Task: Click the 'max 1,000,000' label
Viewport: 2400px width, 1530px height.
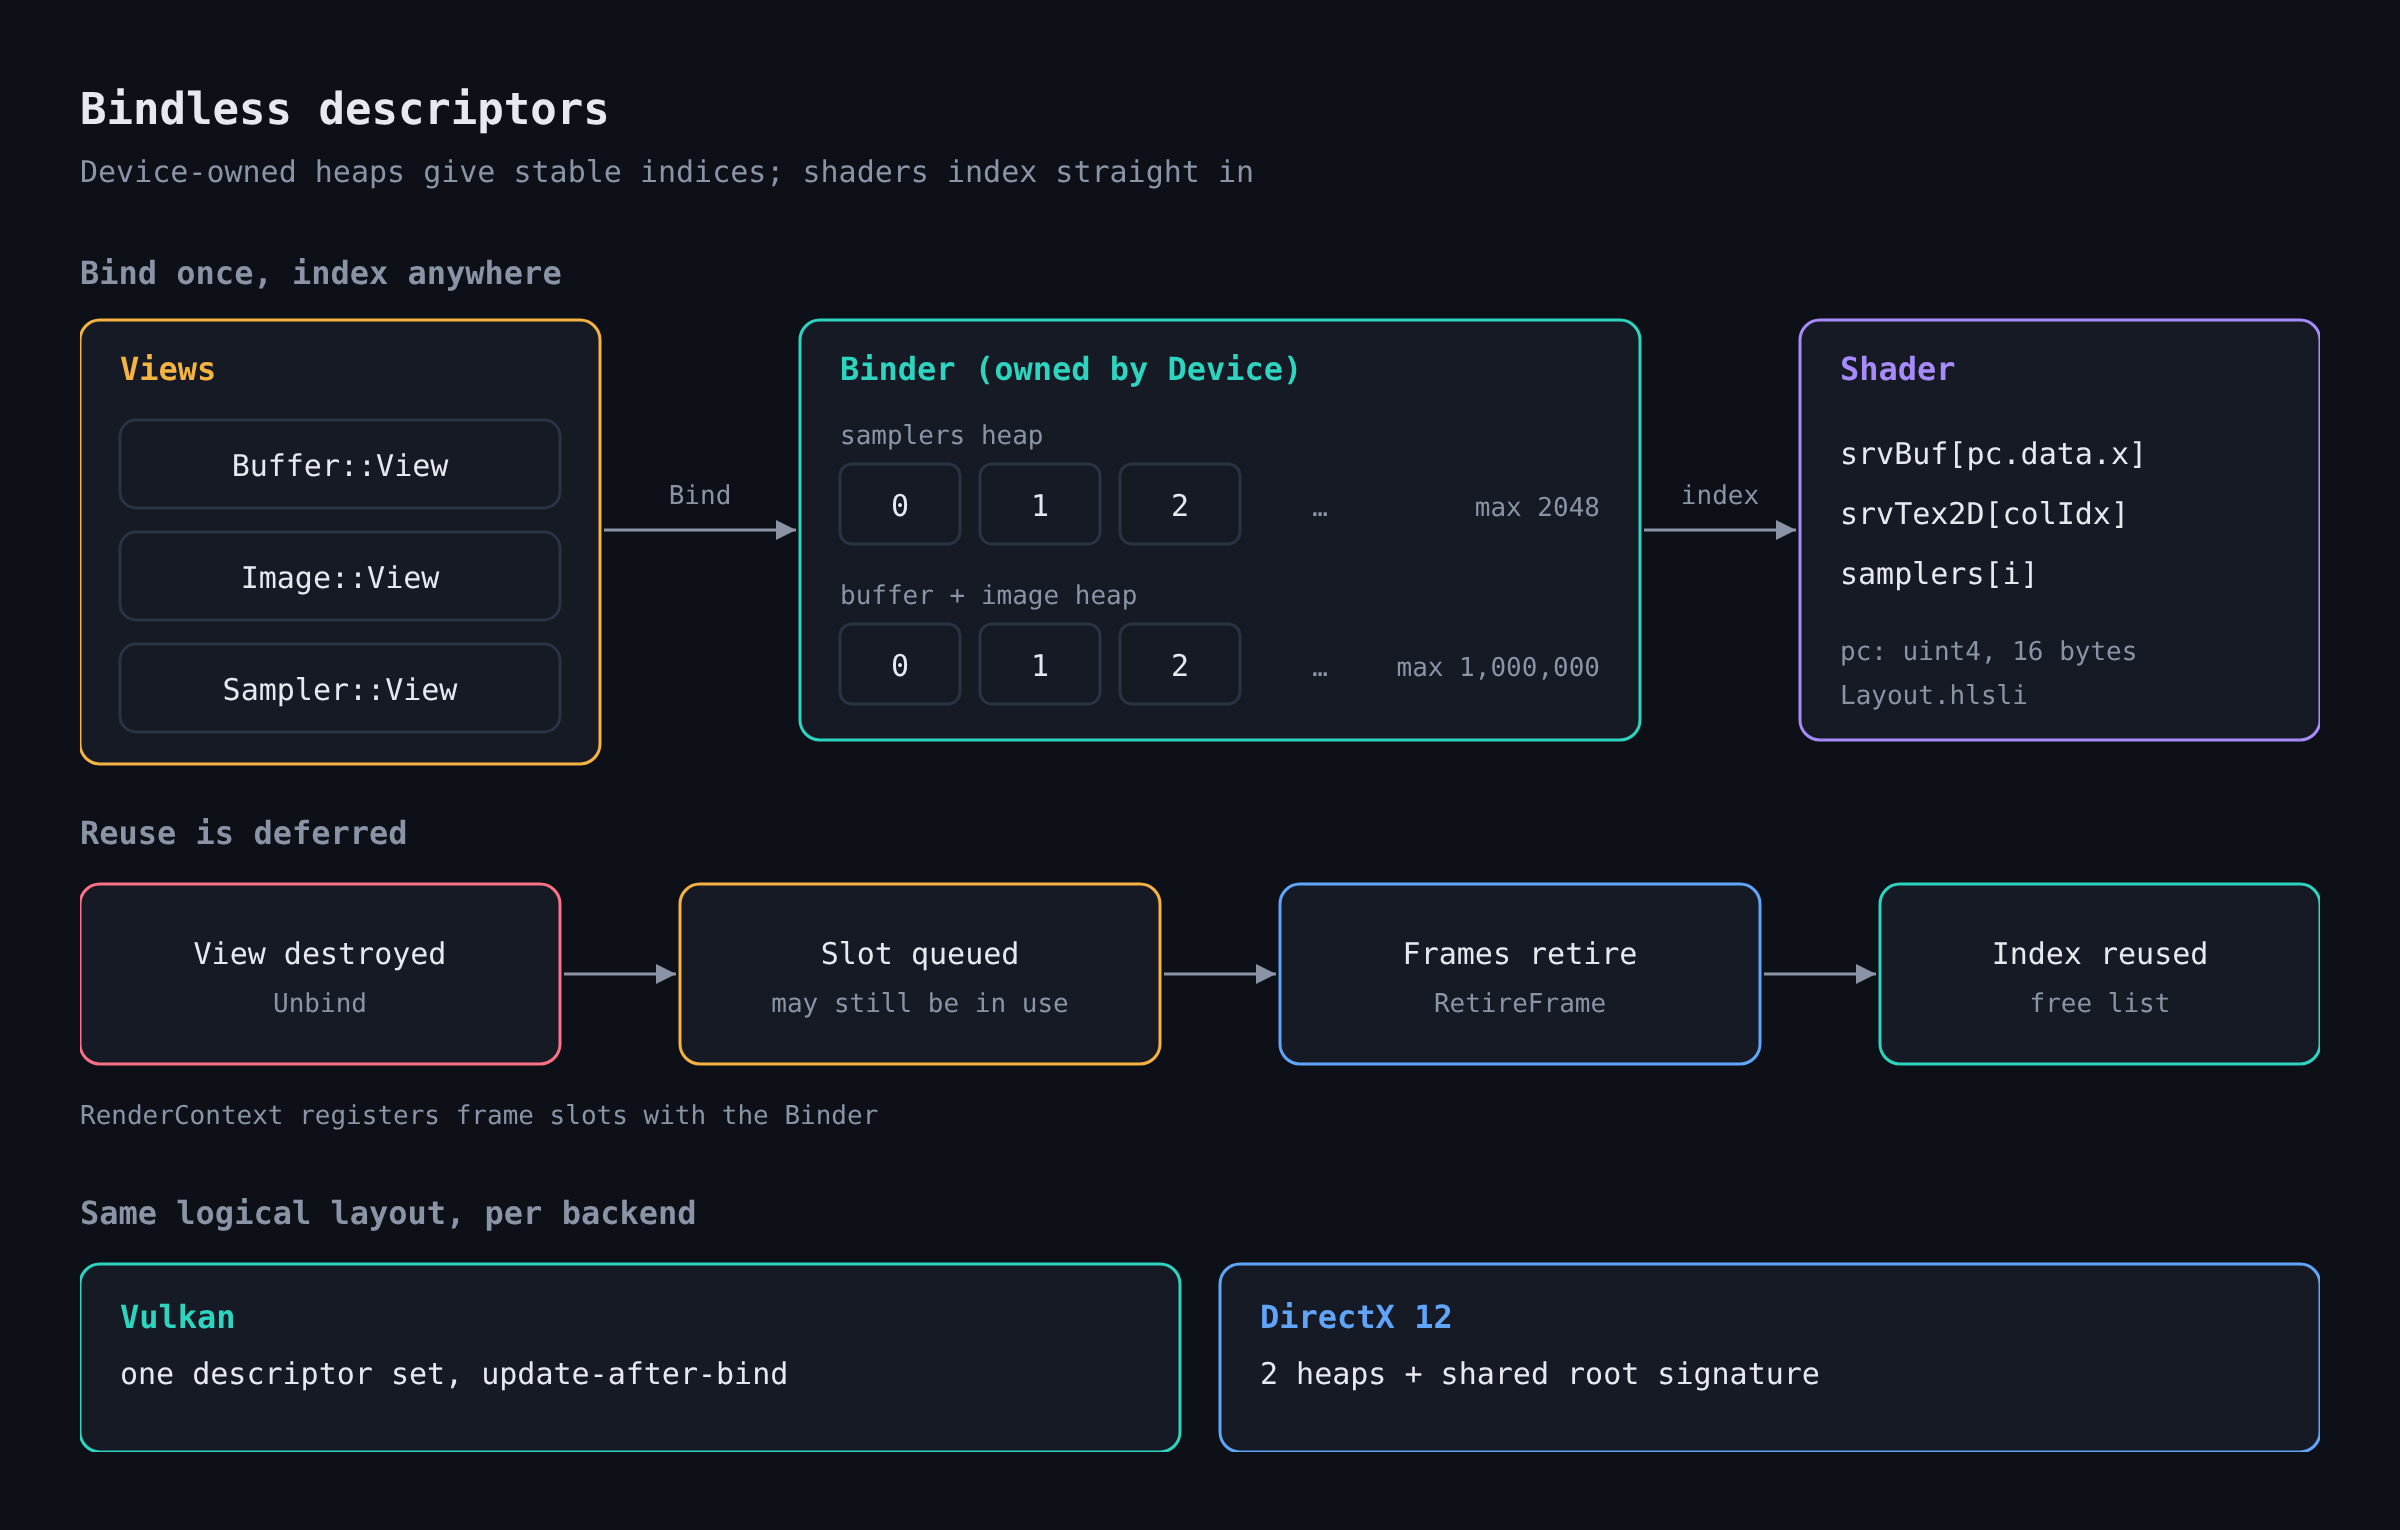Action: [x=1498, y=667]
